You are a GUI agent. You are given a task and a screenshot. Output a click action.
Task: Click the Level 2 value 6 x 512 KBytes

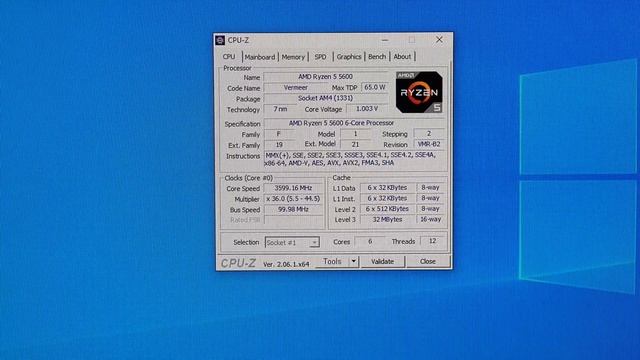tap(387, 209)
